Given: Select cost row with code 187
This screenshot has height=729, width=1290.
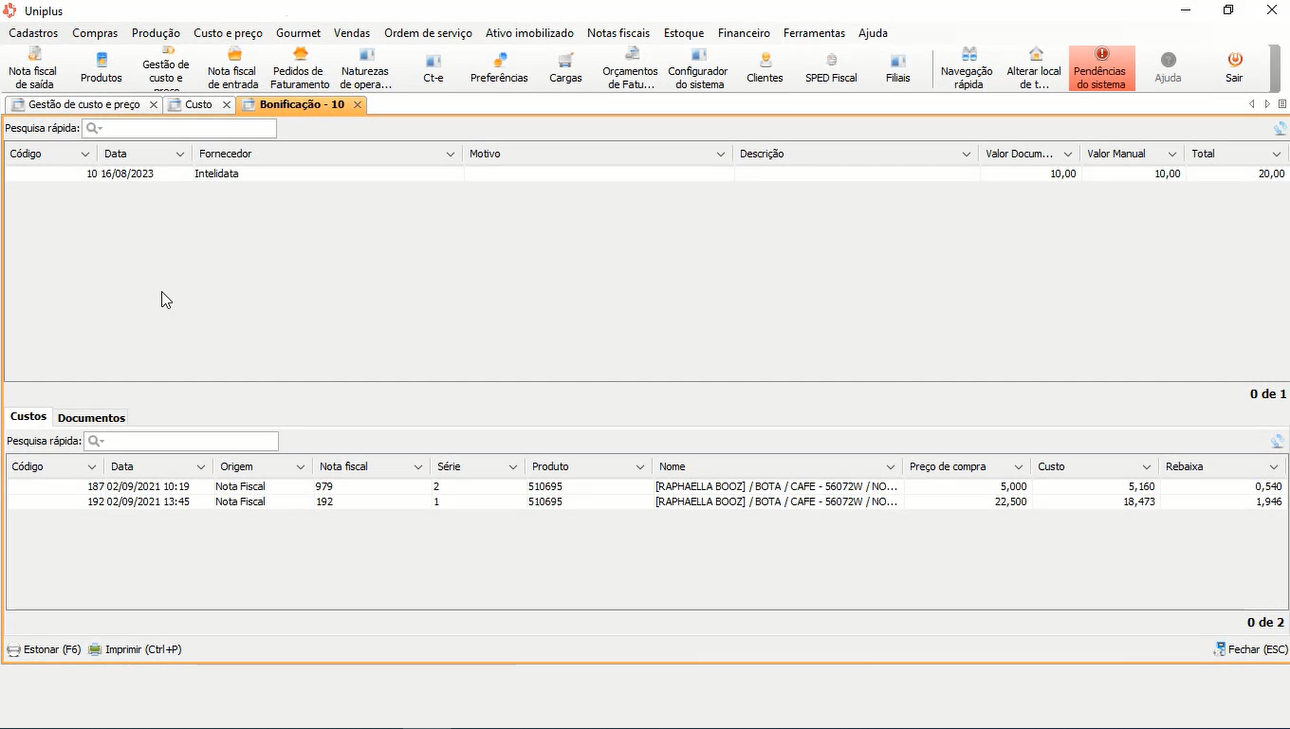Looking at the screenshot, I should click(645, 487).
